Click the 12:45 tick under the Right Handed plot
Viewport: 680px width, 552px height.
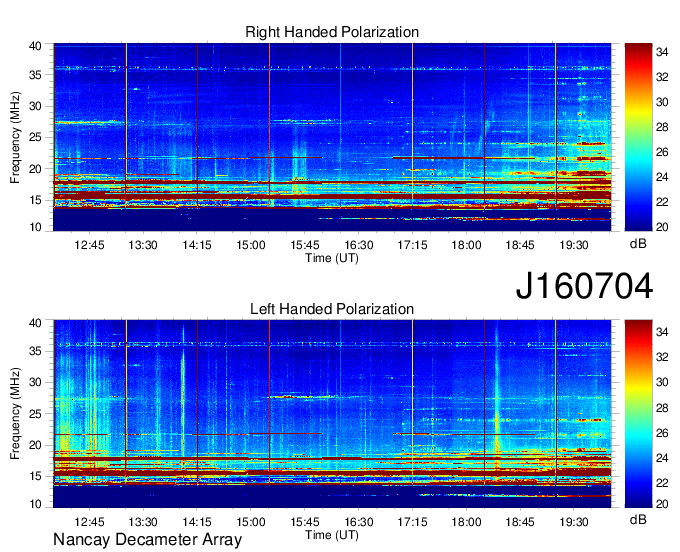coord(89,245)
